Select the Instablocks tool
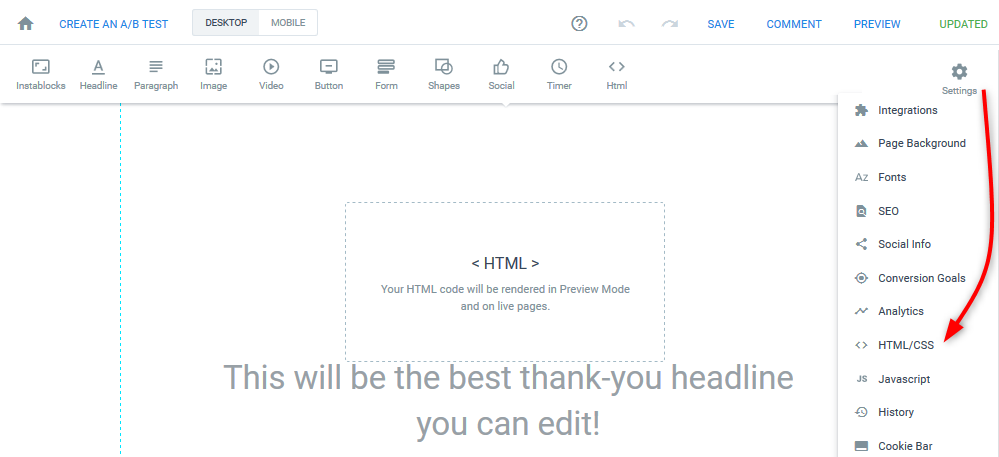This screenshot has height=457, width=999. click(41, 75)
